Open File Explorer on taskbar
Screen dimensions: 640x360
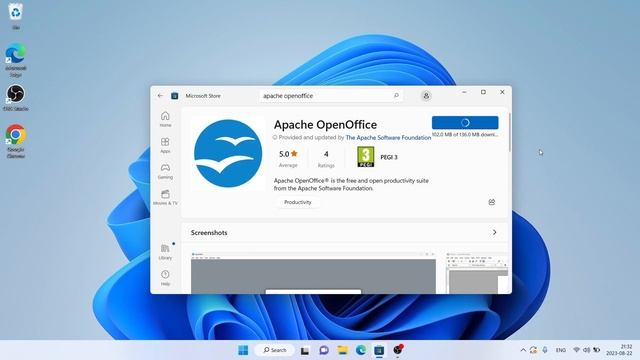[342, 350]
